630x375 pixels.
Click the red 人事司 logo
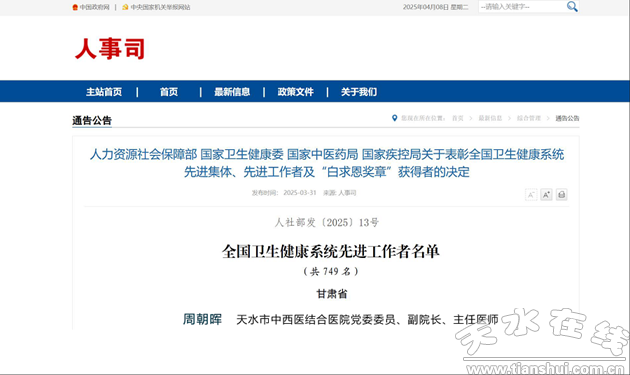point(110,49)
